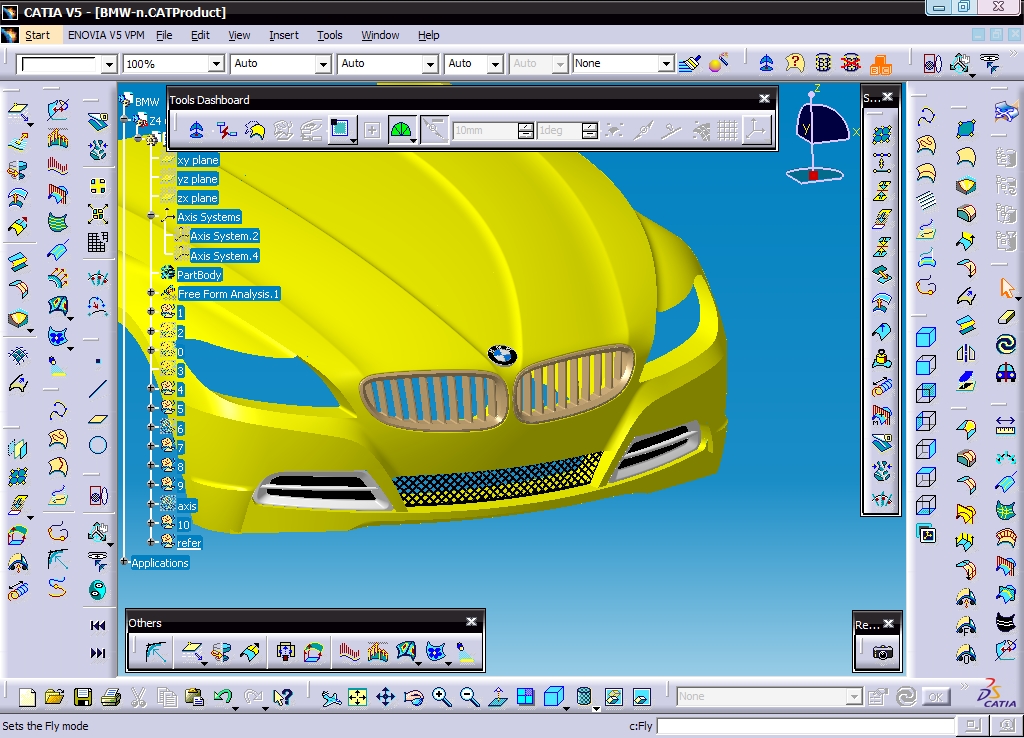This screenshot has height=738, width=1024.
Task: Activate the Fly mode airplane icon
Action: coord(331,698)
